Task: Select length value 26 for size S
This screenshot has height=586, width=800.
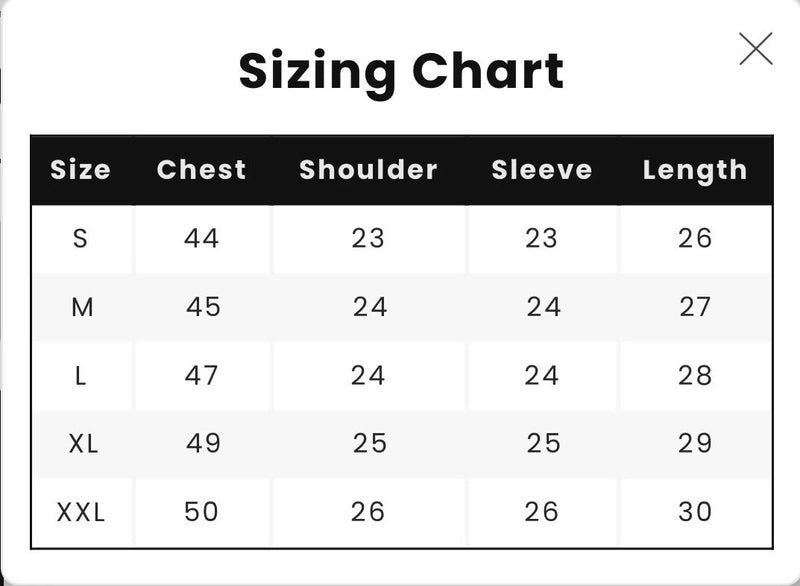Action: pyautogui.click(x=695, y=238)
